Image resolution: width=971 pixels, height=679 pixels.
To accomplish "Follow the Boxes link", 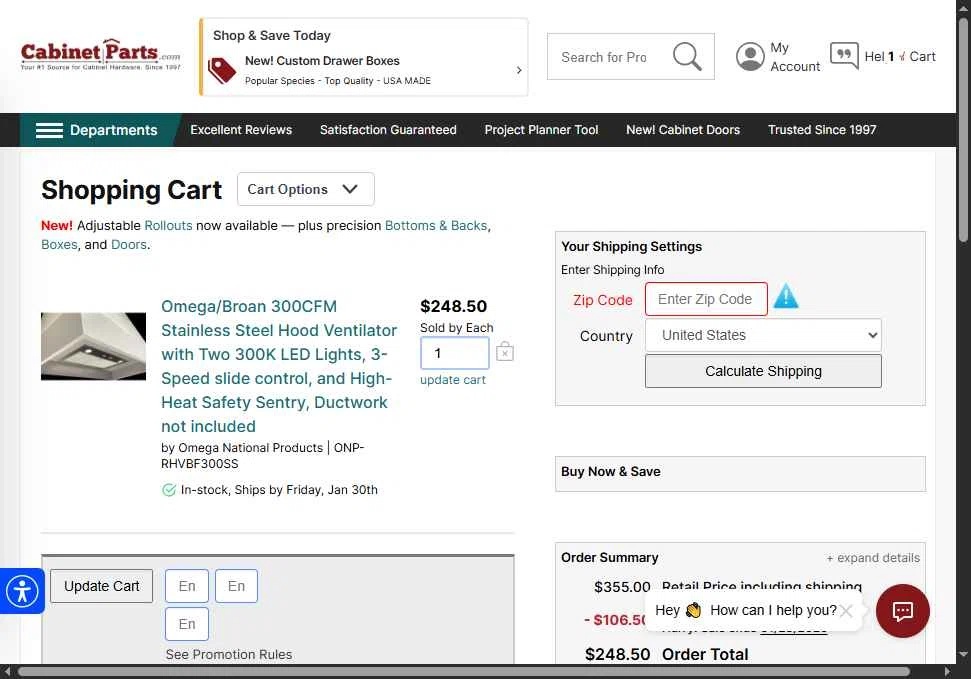I will (59, 245).
